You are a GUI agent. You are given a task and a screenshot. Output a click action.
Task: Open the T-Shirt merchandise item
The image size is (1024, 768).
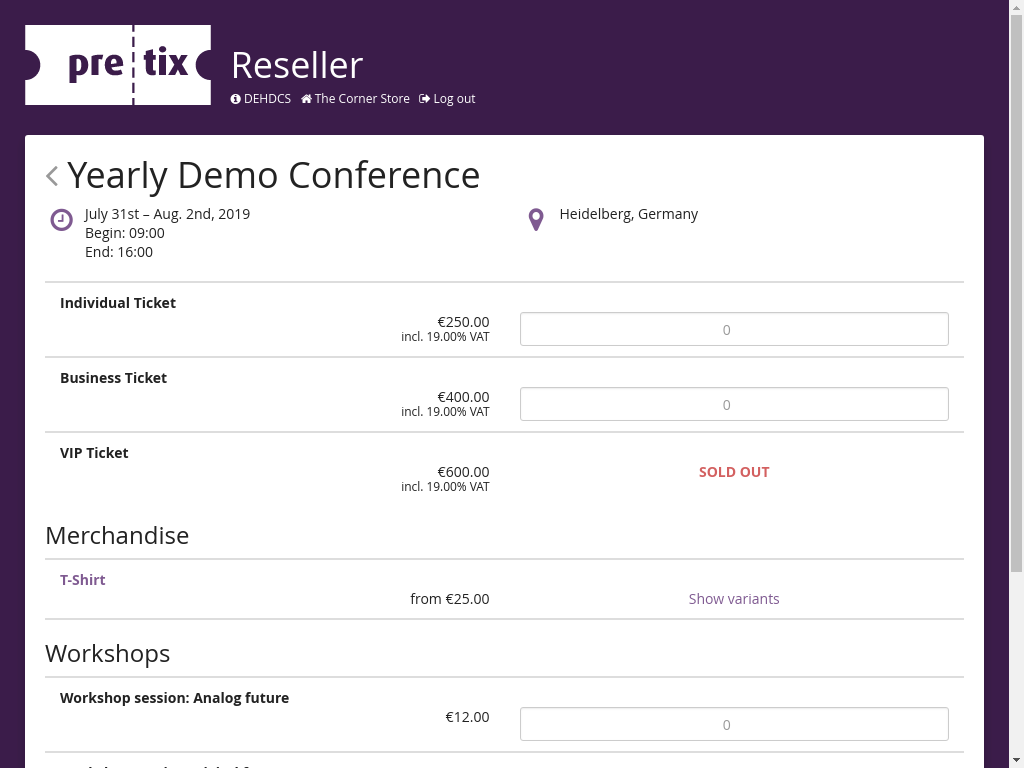click(x=83, y=580)
